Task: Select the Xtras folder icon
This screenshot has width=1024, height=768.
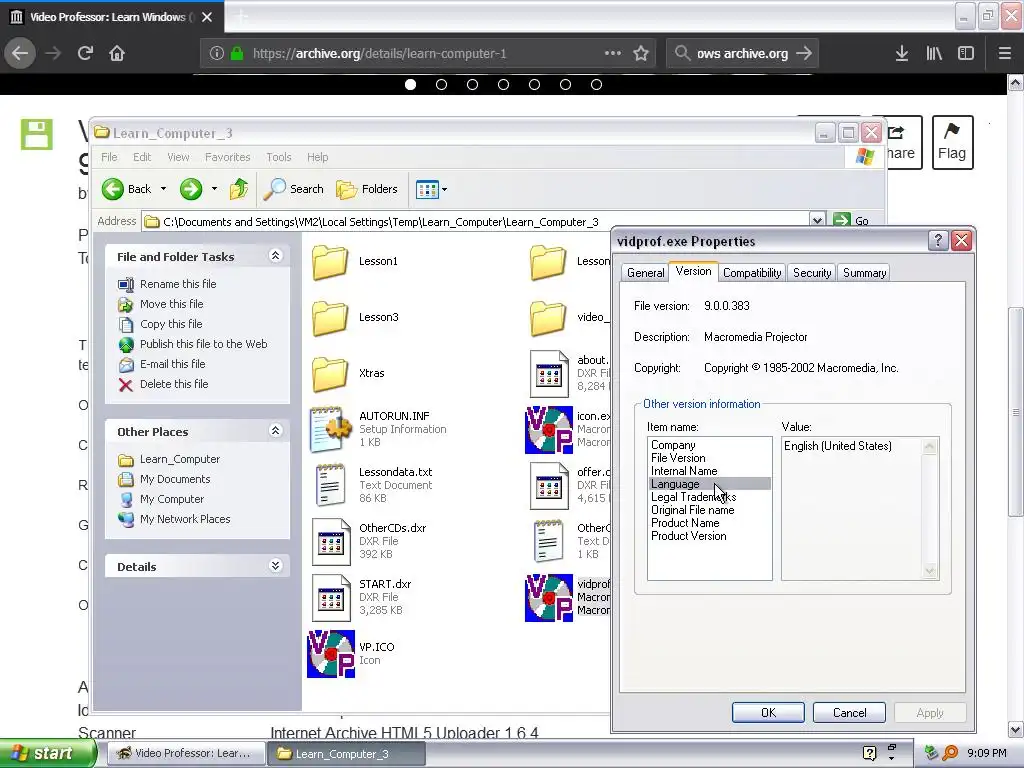Action: (330, 374)
